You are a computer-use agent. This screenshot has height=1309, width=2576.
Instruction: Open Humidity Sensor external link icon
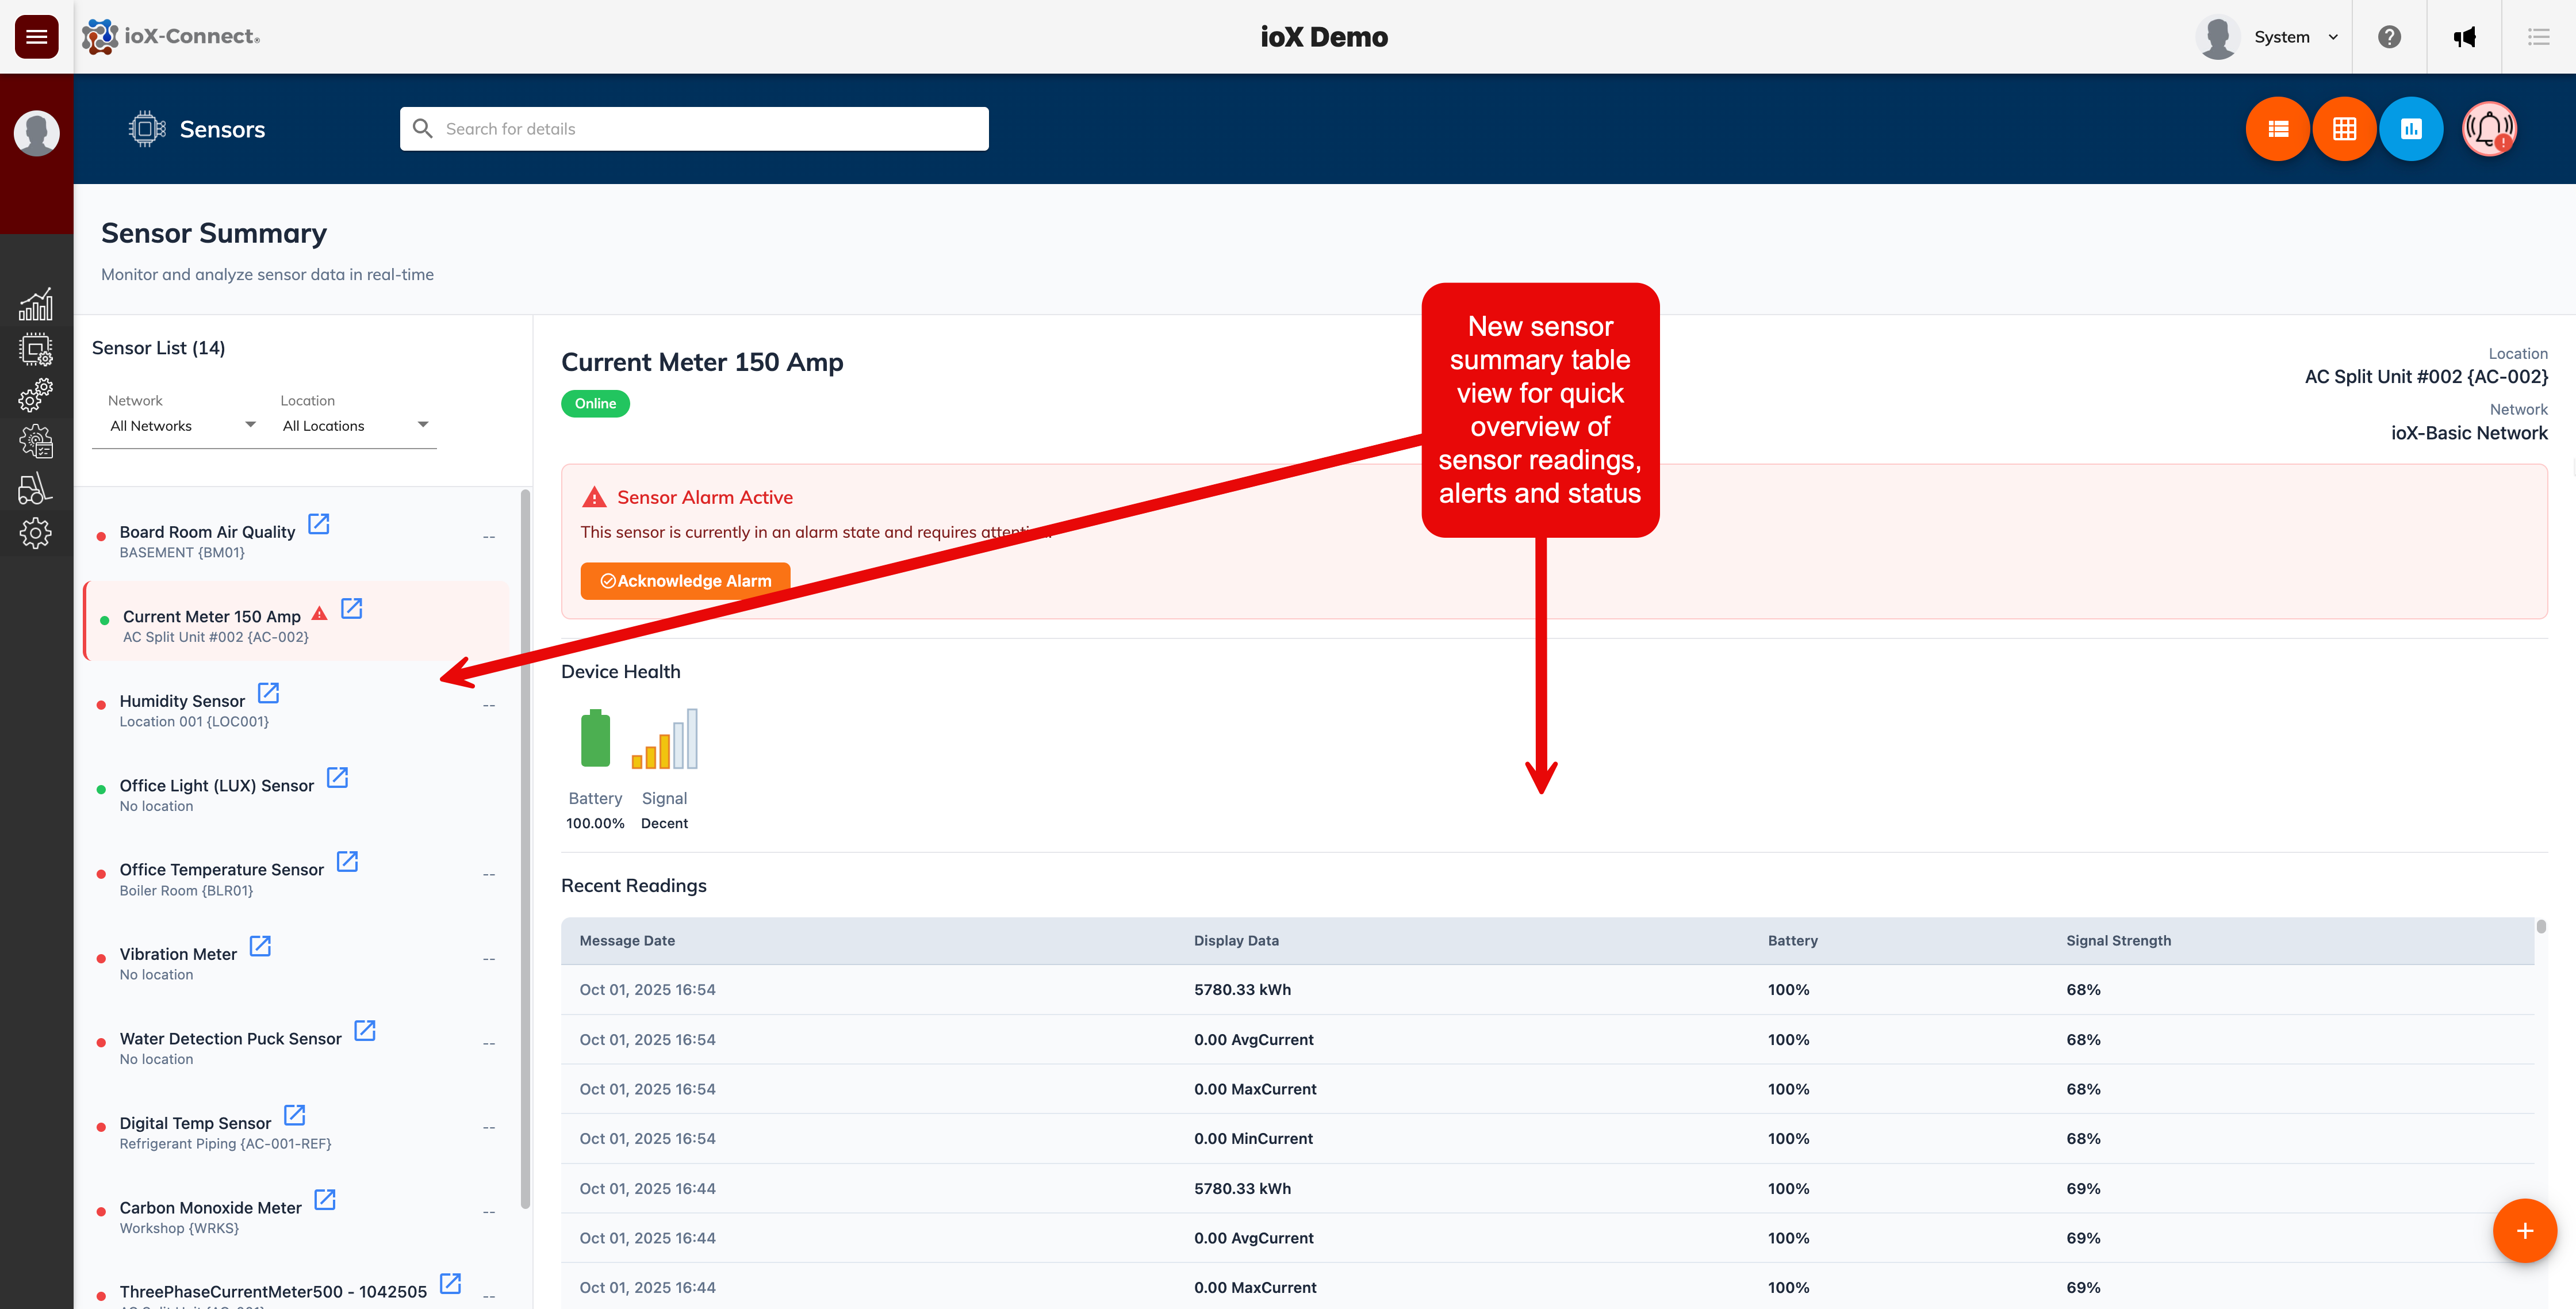click(268, 693)
